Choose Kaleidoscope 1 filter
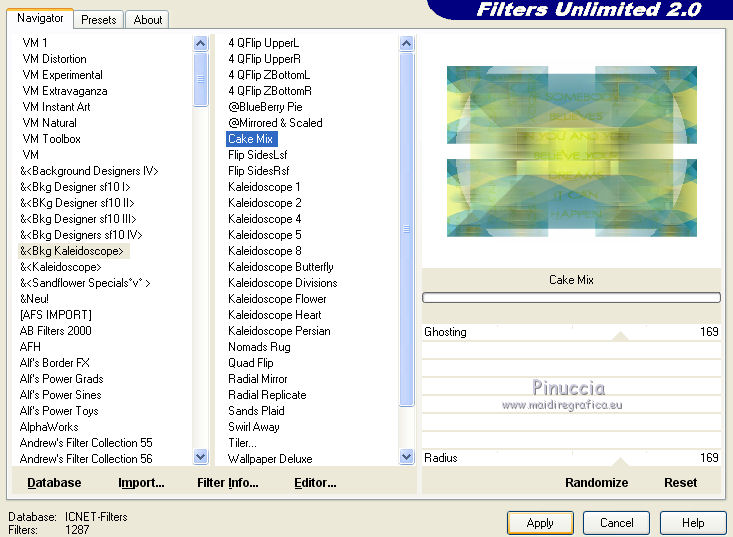This screenshot has width=733, height=537. (264, 186)
